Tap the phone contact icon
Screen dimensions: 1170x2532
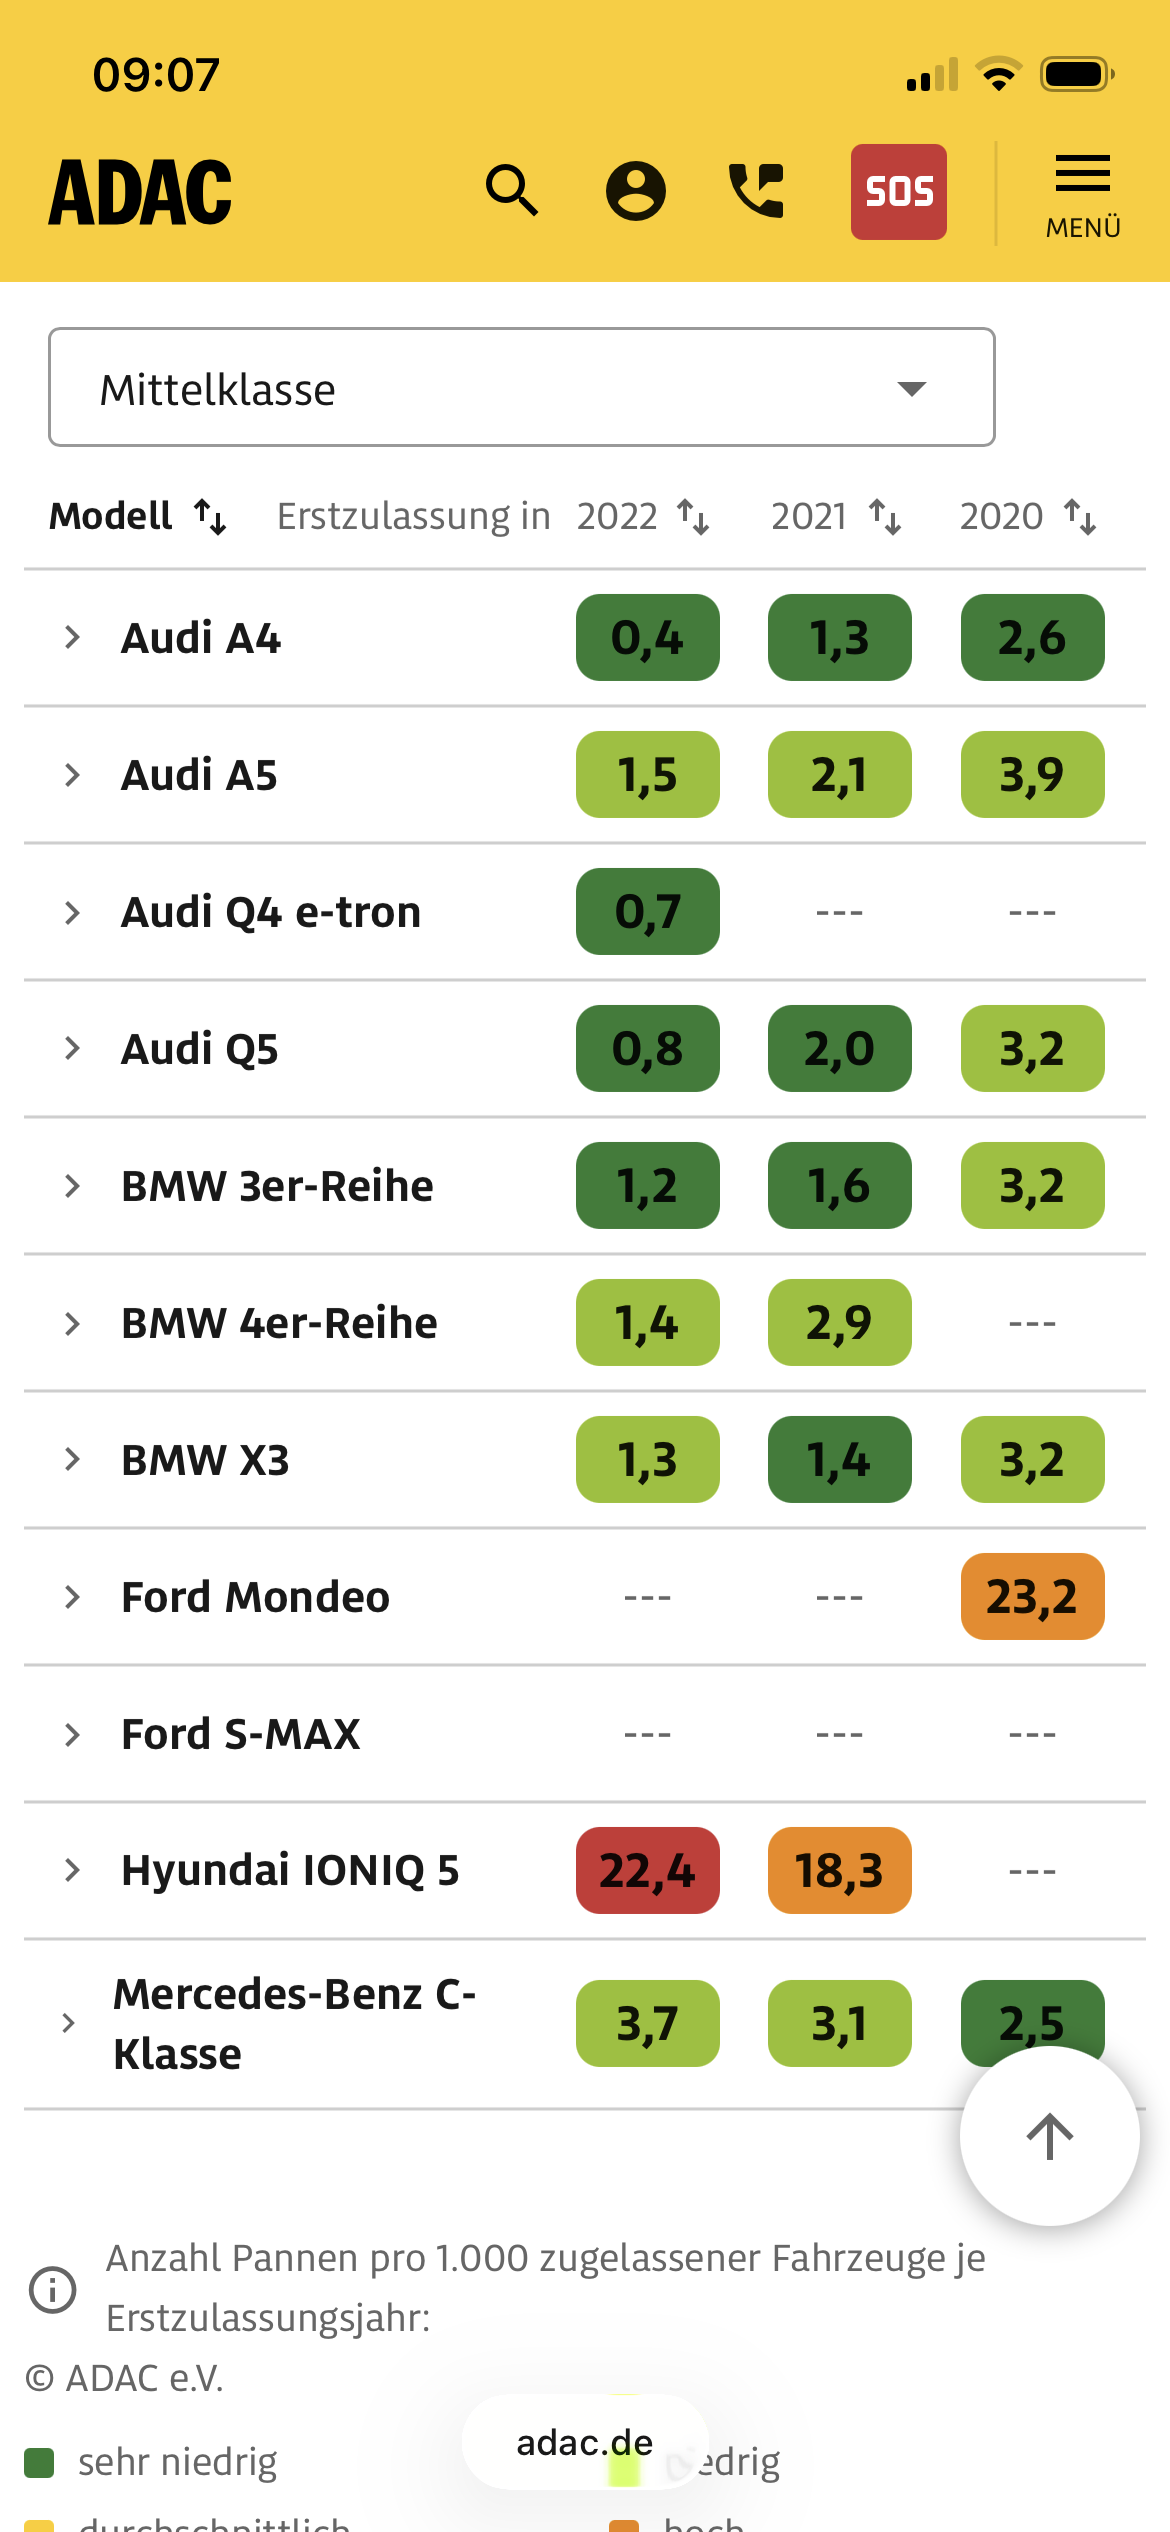tap(757, 190)
